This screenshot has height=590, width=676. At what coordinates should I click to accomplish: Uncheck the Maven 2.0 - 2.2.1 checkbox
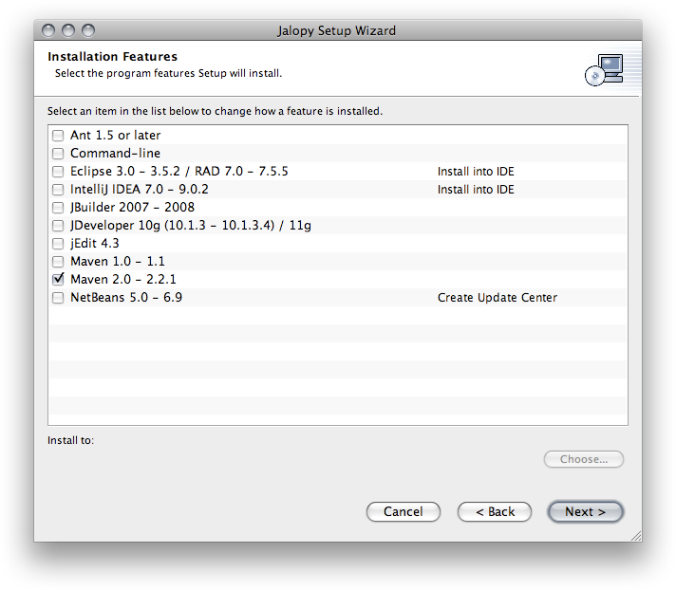[58, 279]
